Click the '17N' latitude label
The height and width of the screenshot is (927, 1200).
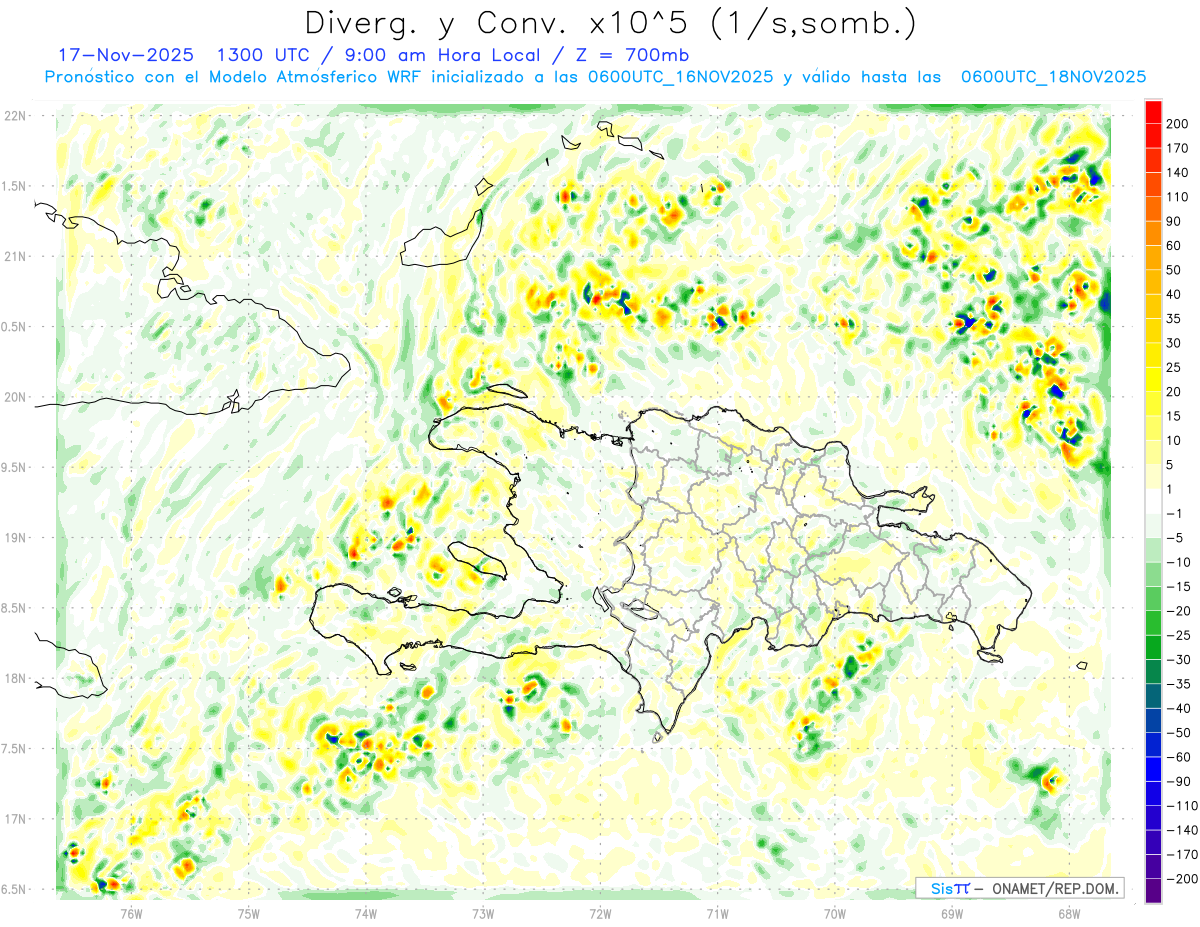coord(14,819)
